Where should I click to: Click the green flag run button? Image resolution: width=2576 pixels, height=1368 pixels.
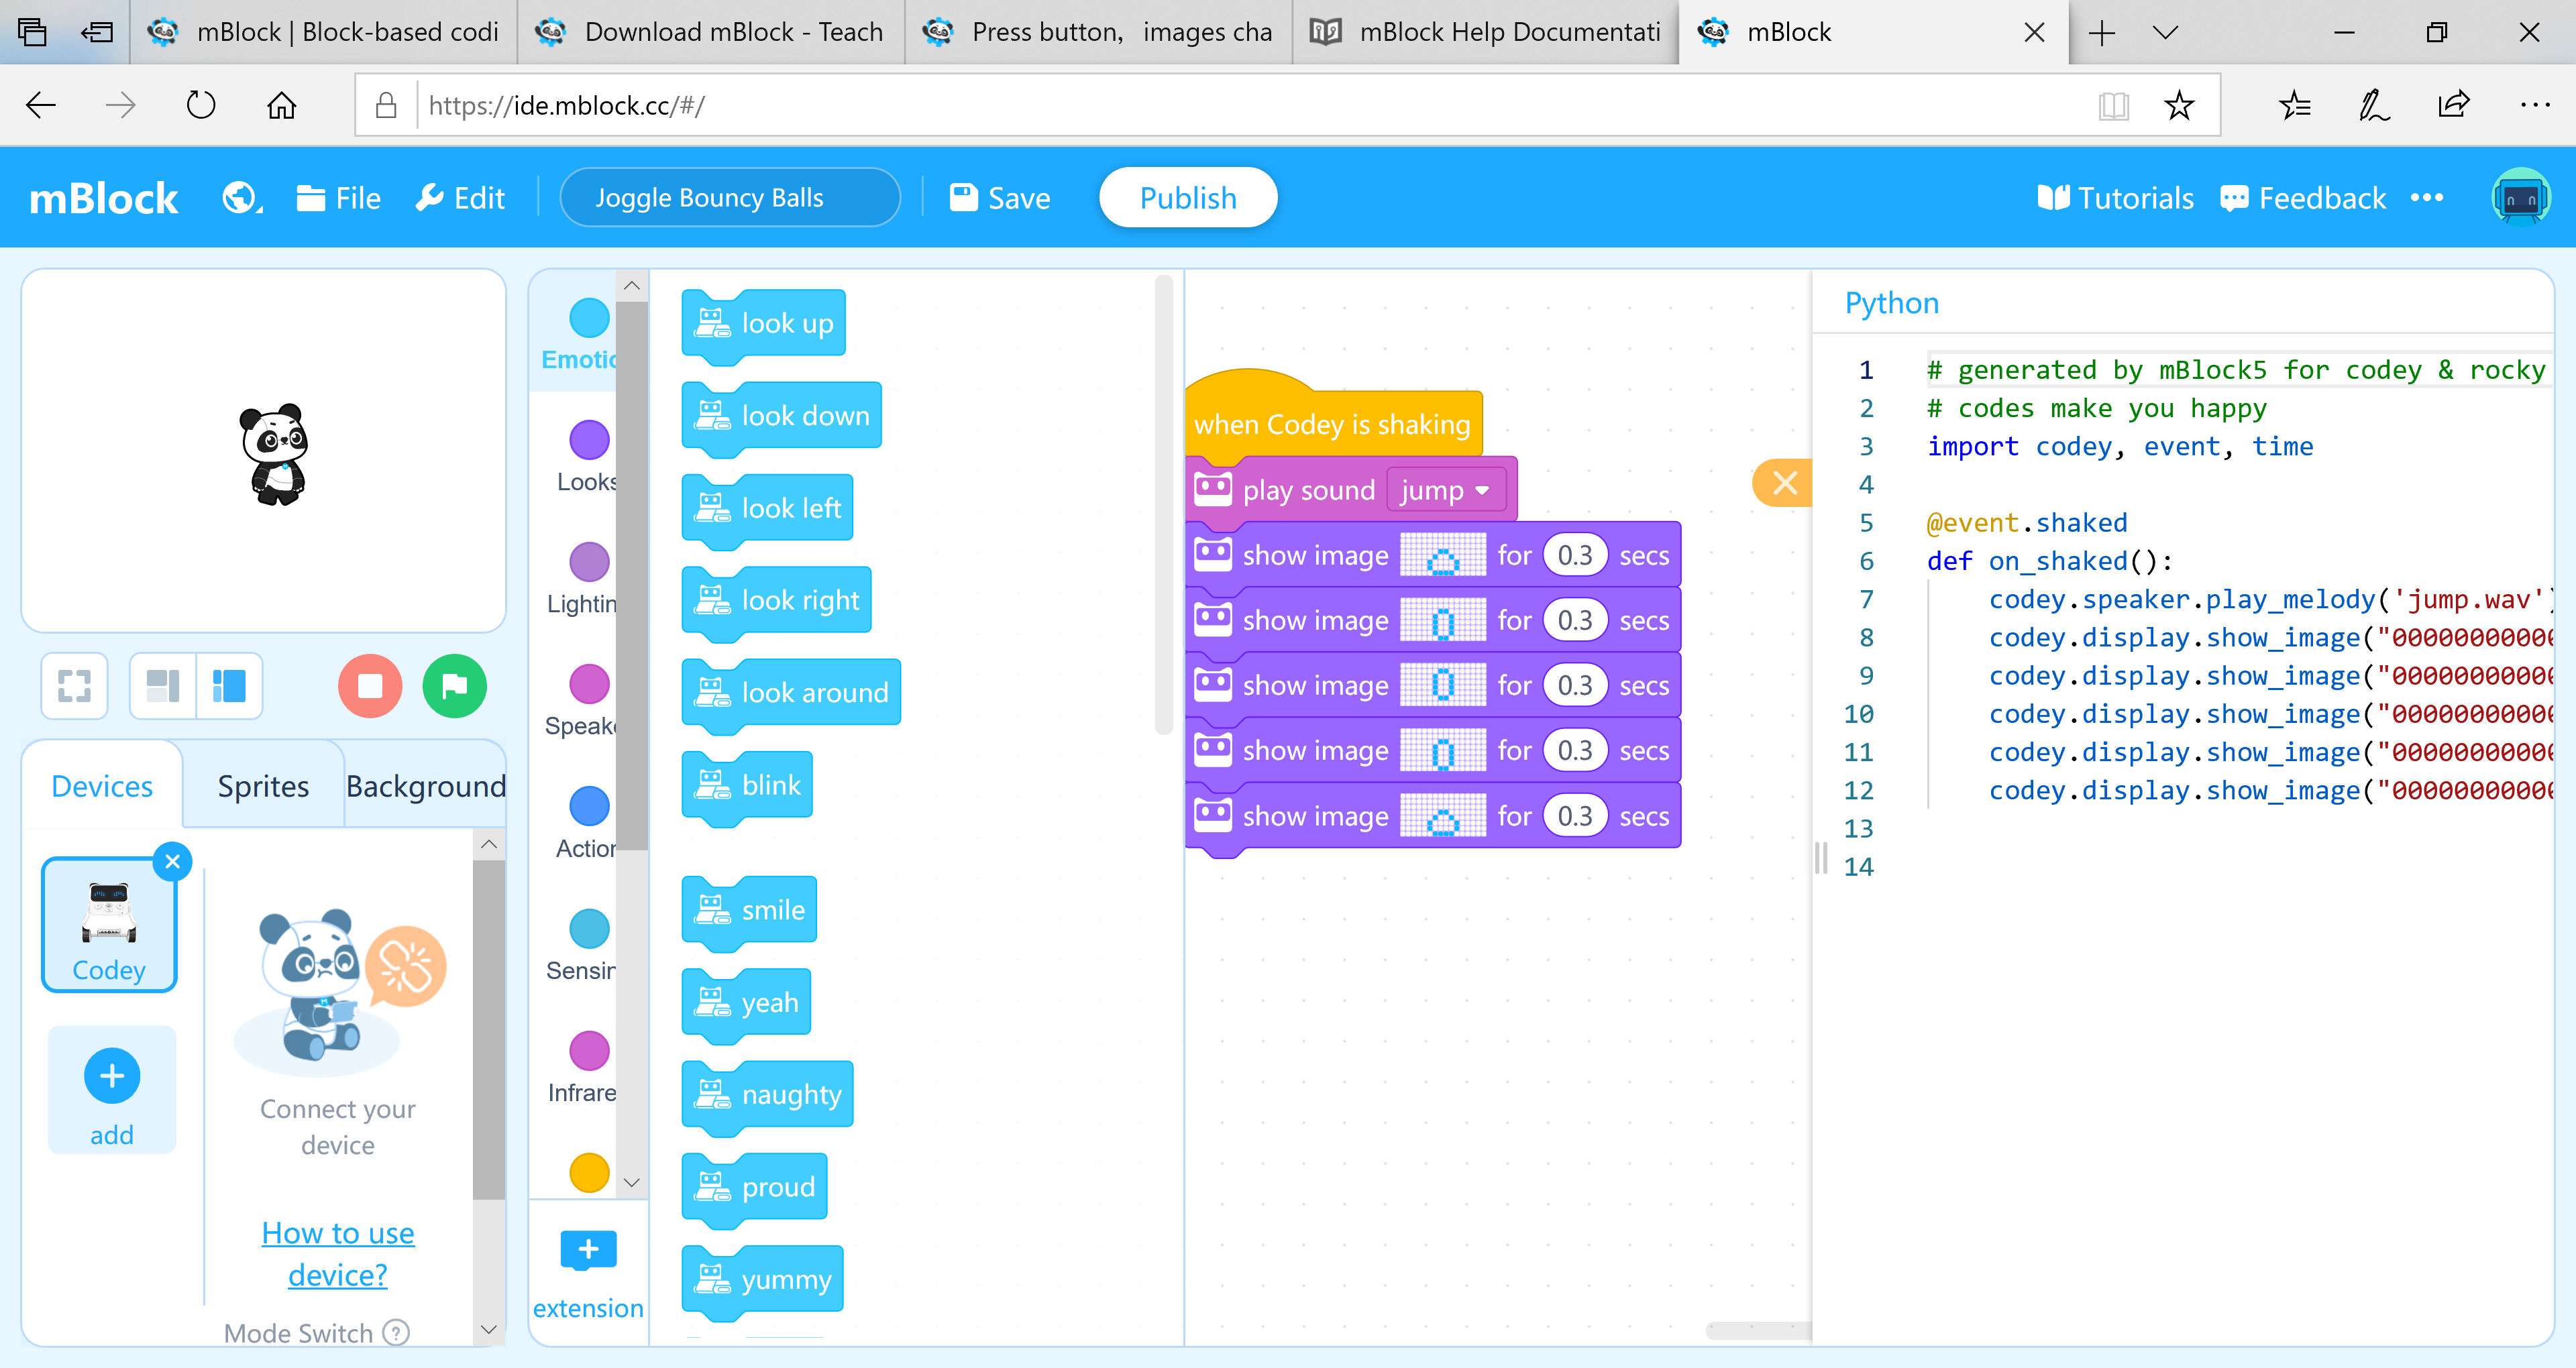click(454, 686)
